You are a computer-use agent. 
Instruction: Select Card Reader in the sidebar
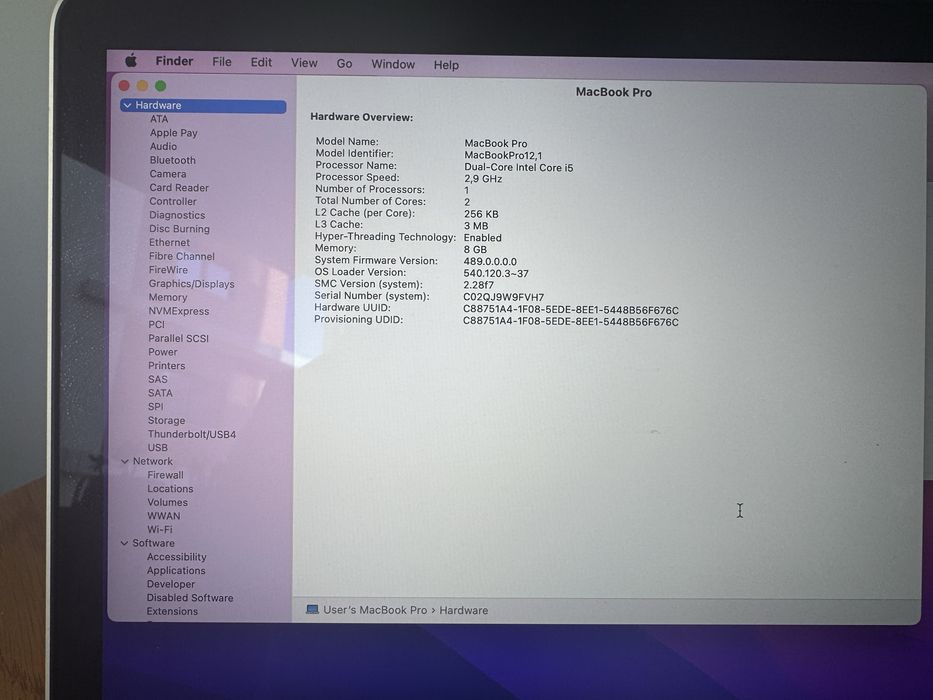[179, 188]
